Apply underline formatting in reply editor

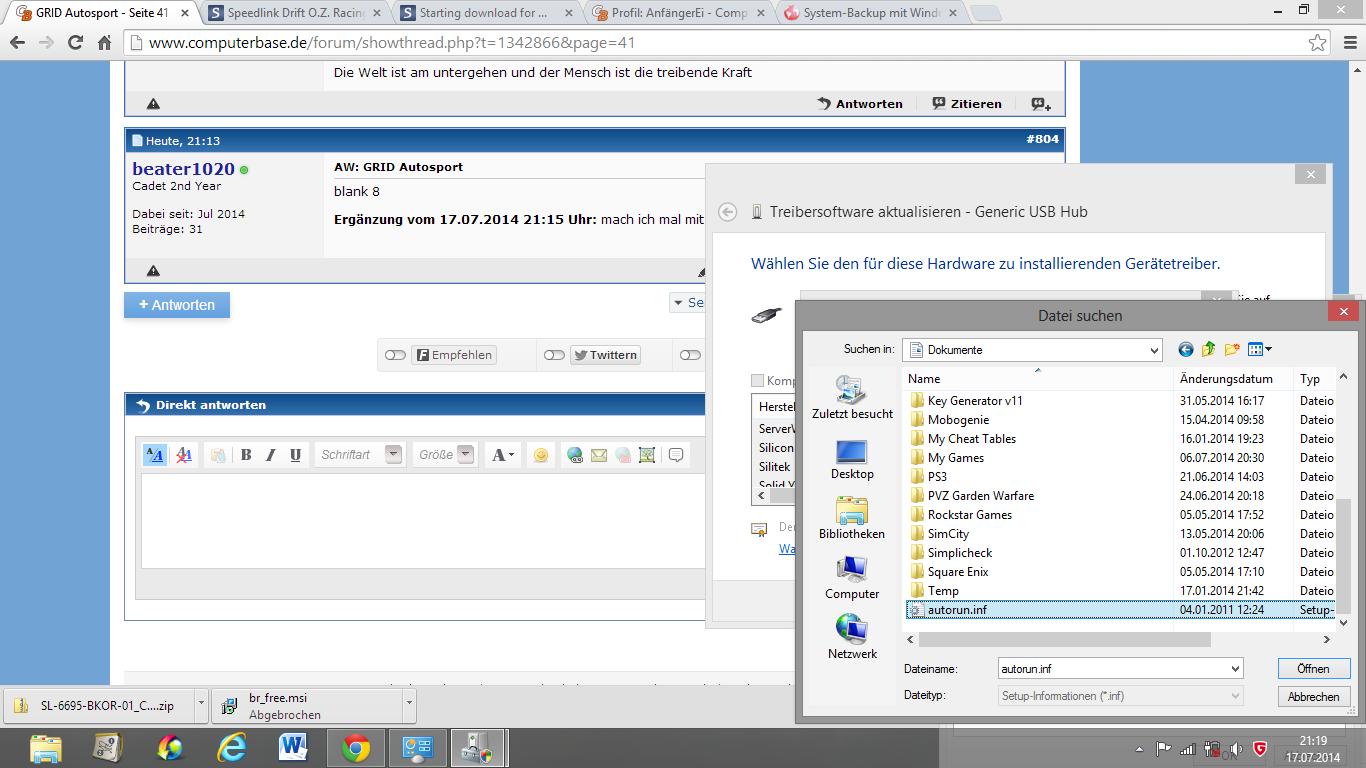[x=295, y=455]
